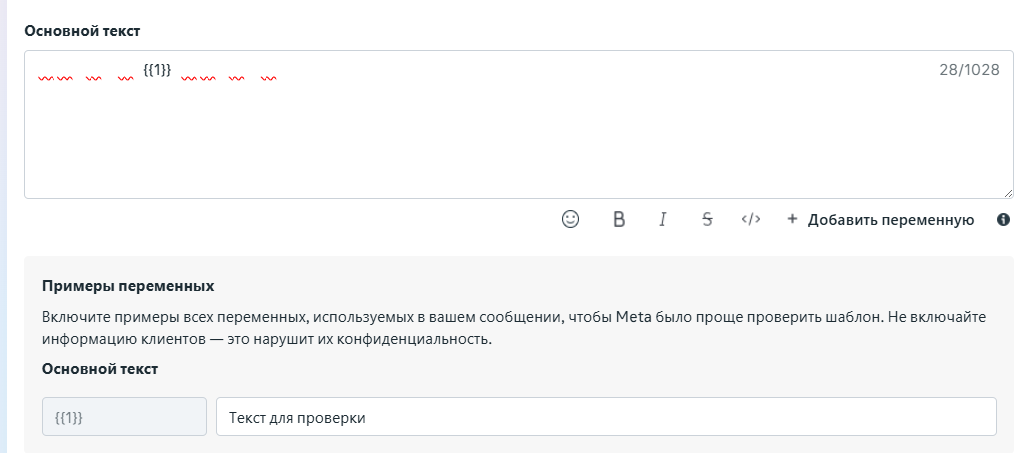Insert monospace code formatting
The width and height of the screenshot is (1020, 453).
[751, 219]
